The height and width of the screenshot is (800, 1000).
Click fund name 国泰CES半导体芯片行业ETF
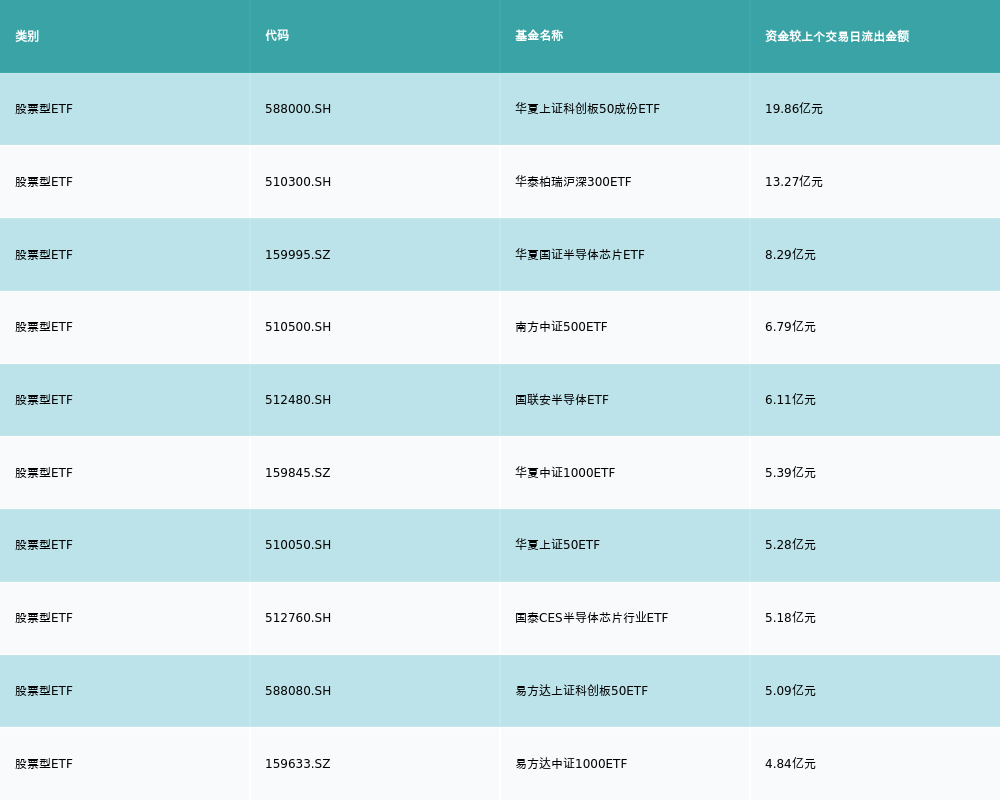pos(592,618)
